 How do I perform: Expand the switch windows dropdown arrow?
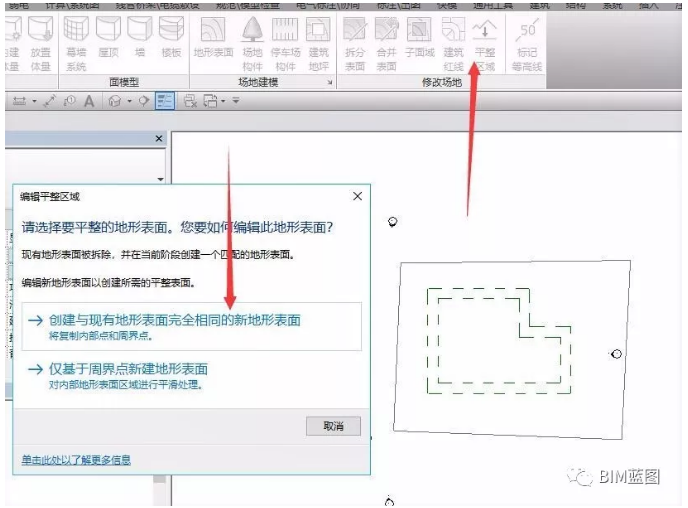[x=223, y=101]
